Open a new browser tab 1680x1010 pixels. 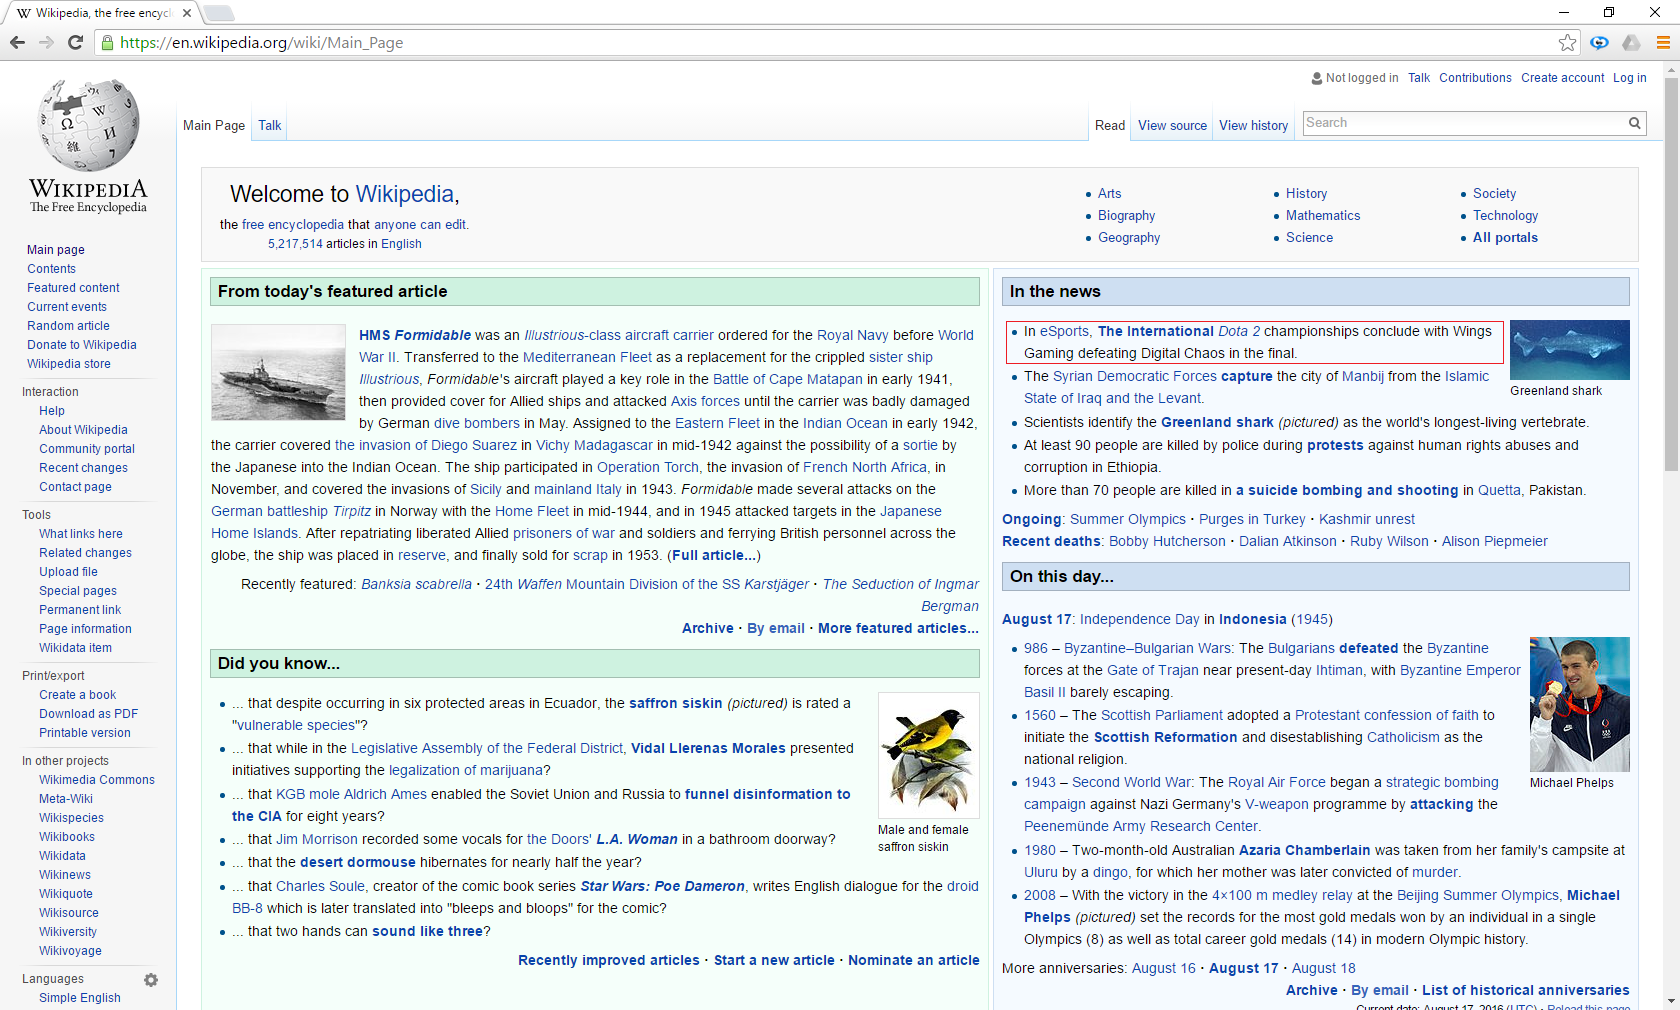click(219, 13)
